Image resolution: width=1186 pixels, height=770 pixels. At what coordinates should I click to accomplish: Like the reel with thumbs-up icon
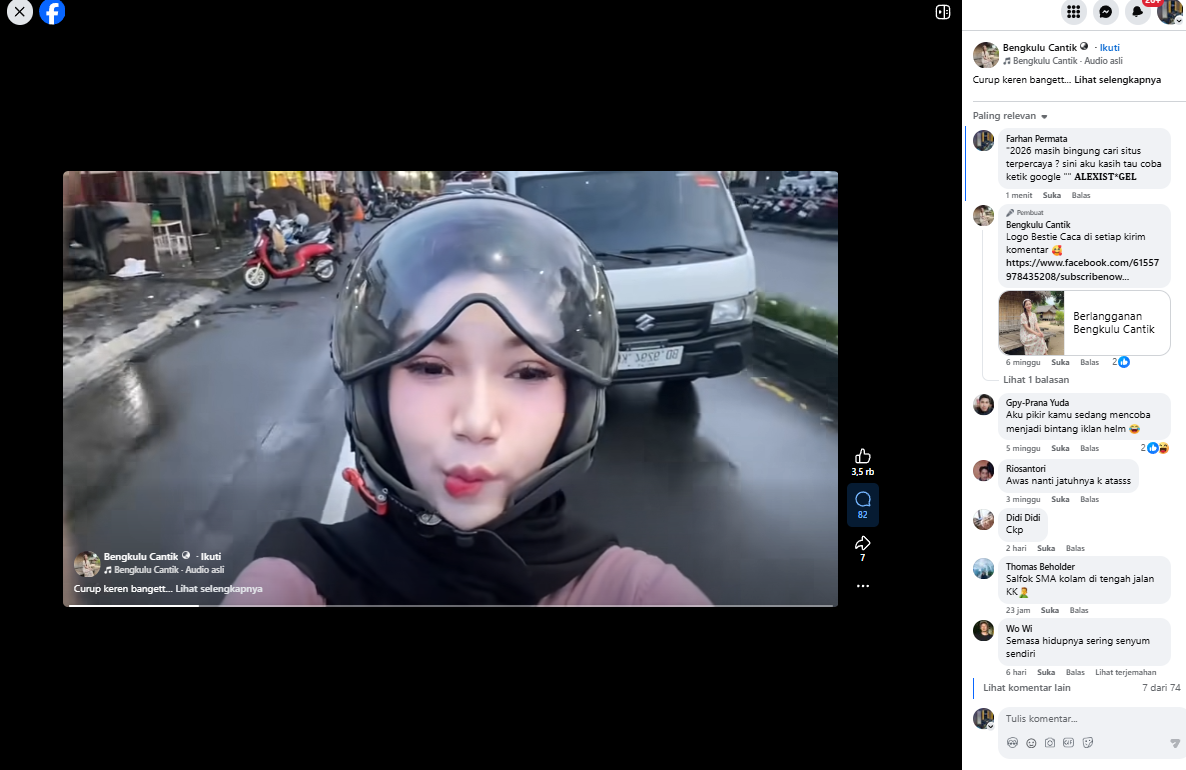(862, 456)
